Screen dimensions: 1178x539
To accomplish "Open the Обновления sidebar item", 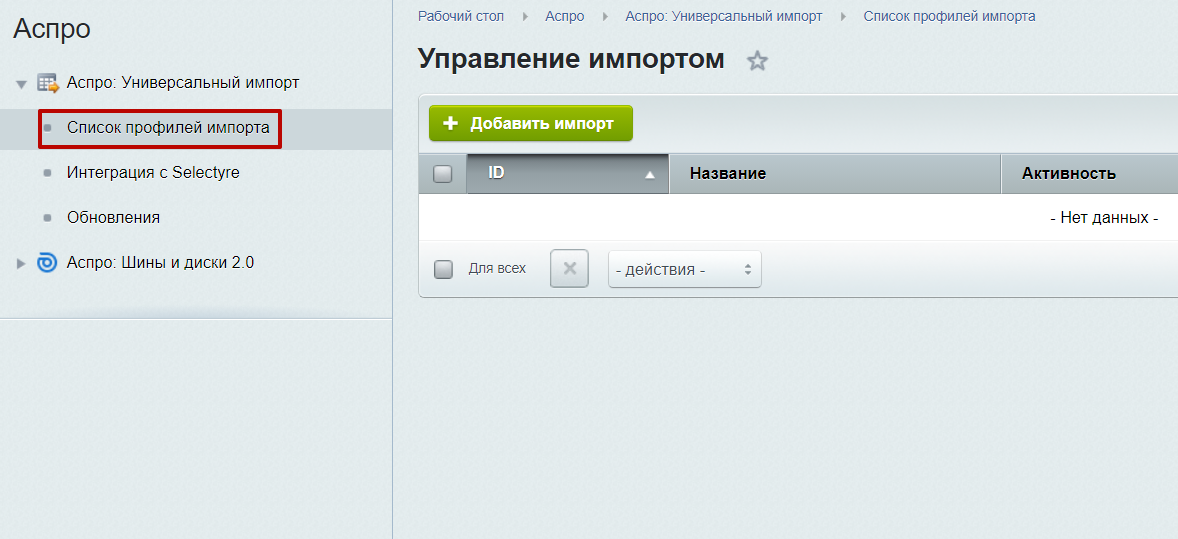I will click(113, 217).
